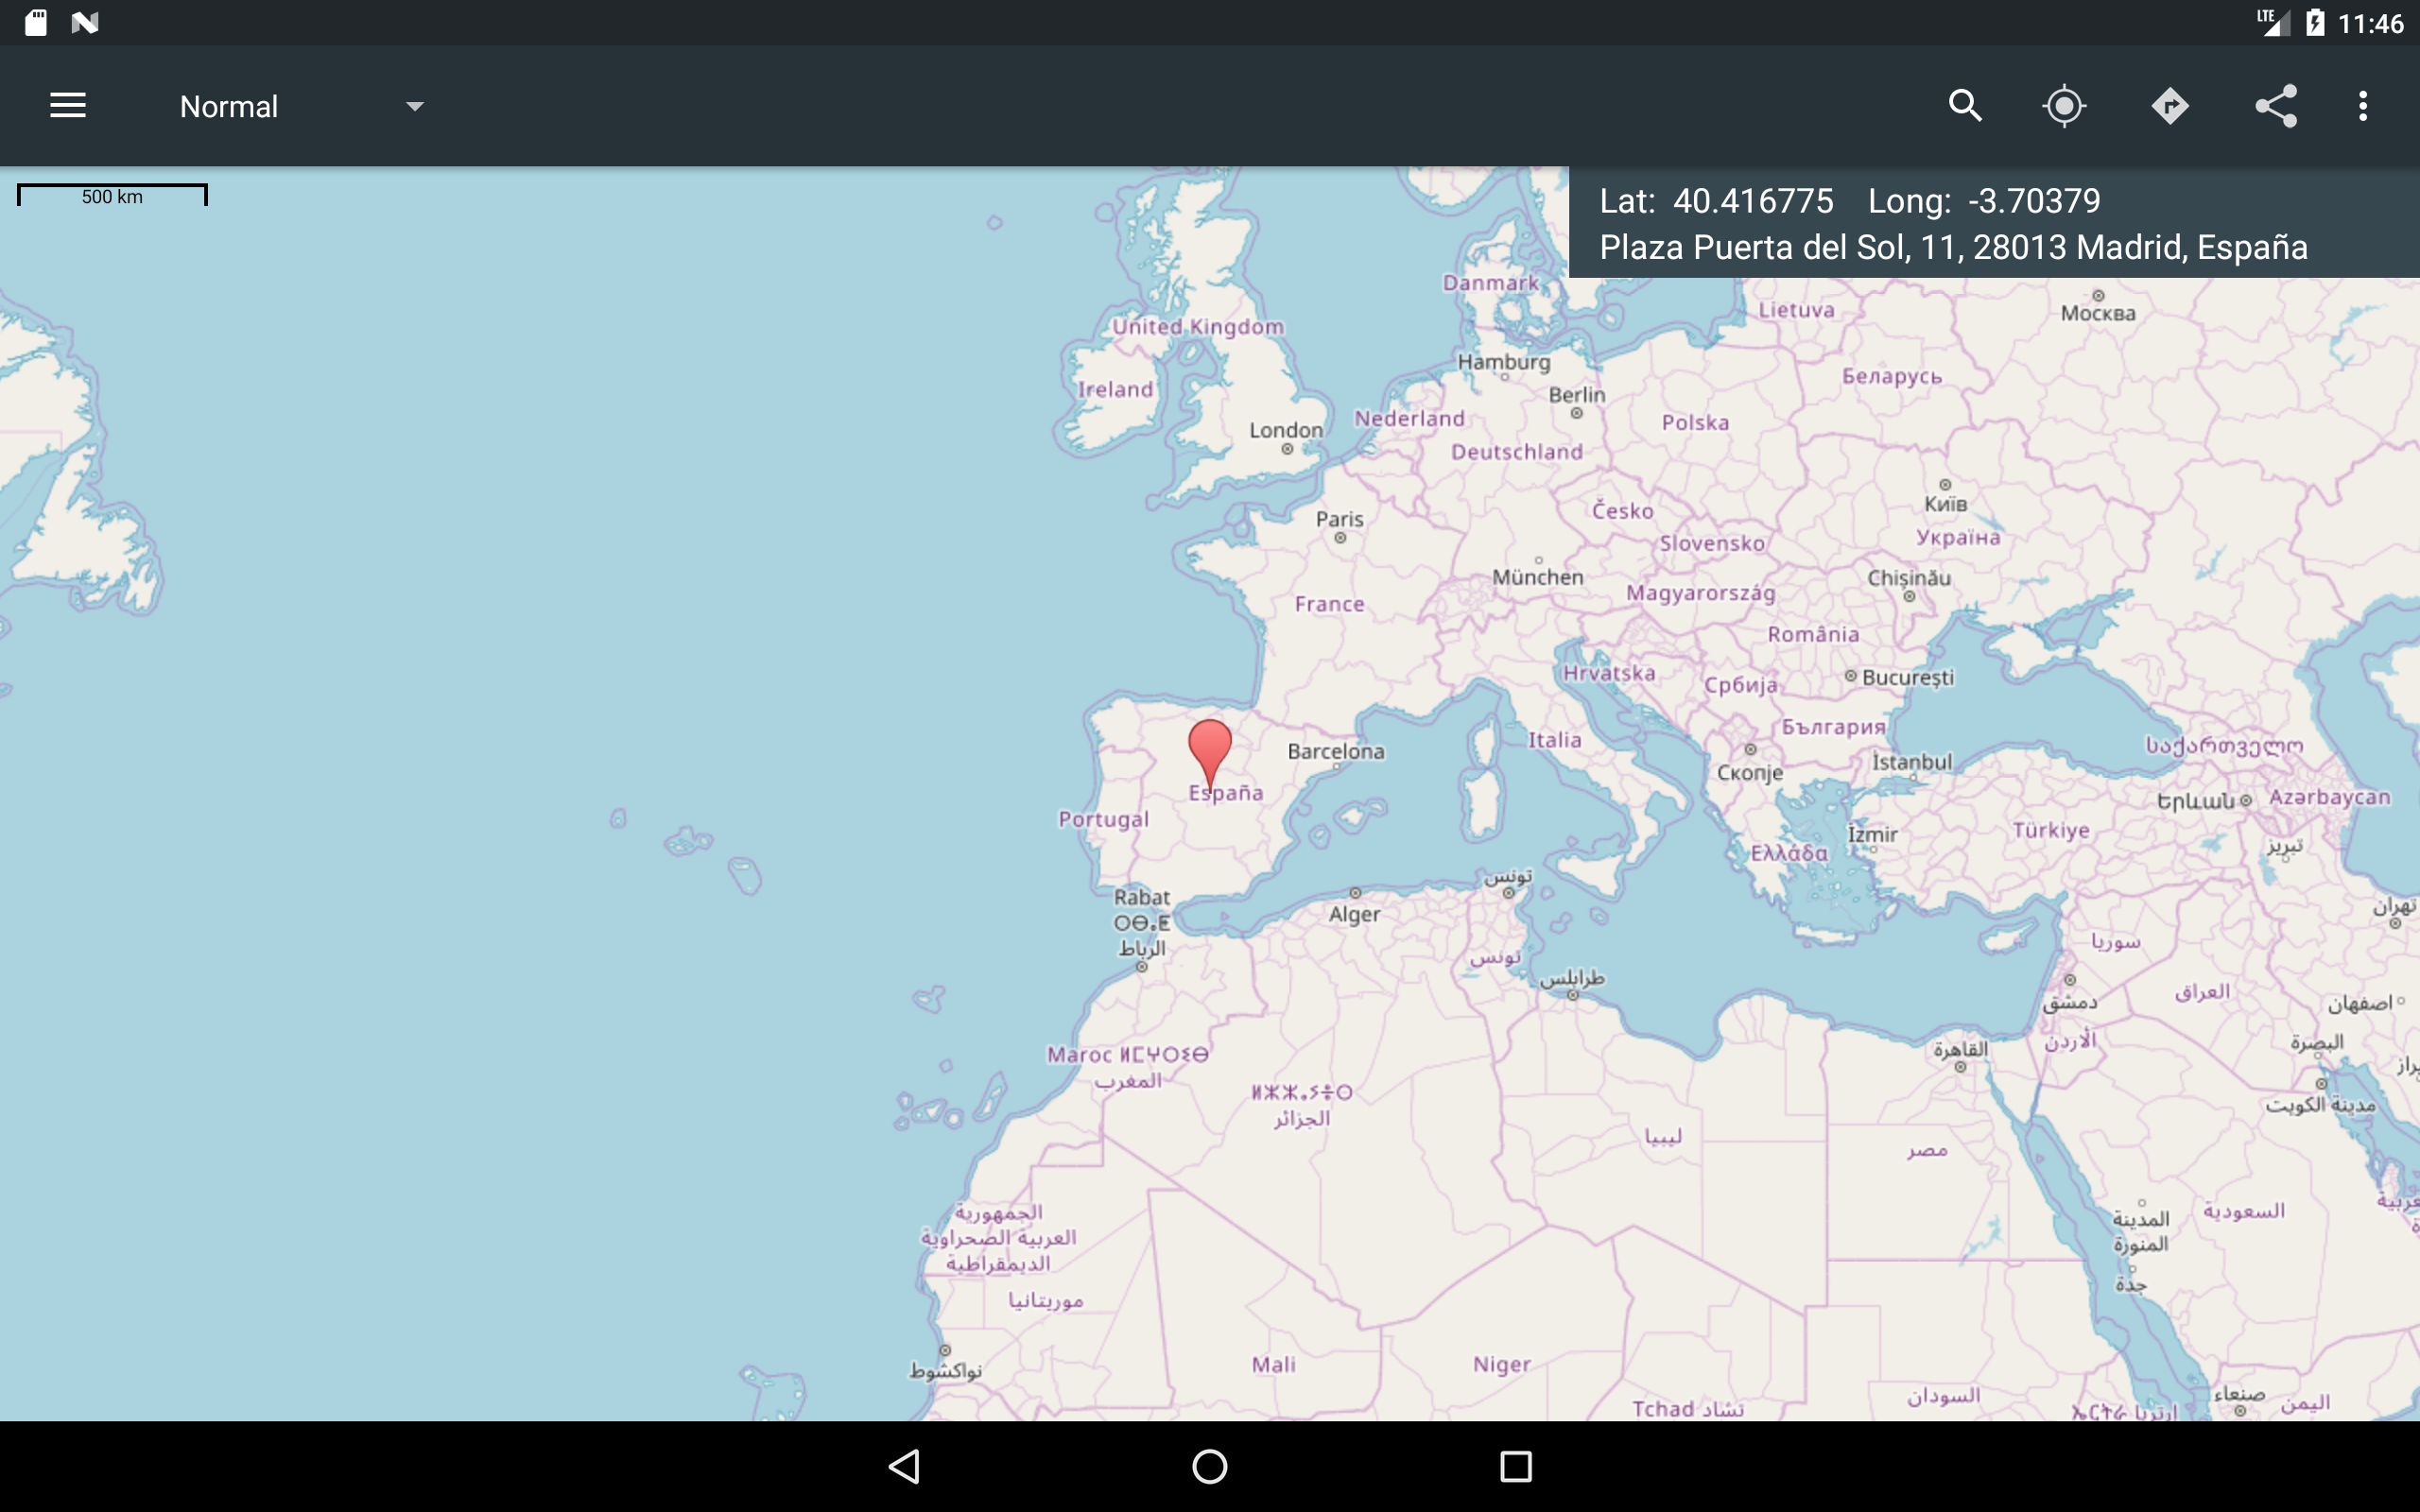Tap Barcelona on the map
The height and width of the screenshot is (1512, 2420).
1336,752
